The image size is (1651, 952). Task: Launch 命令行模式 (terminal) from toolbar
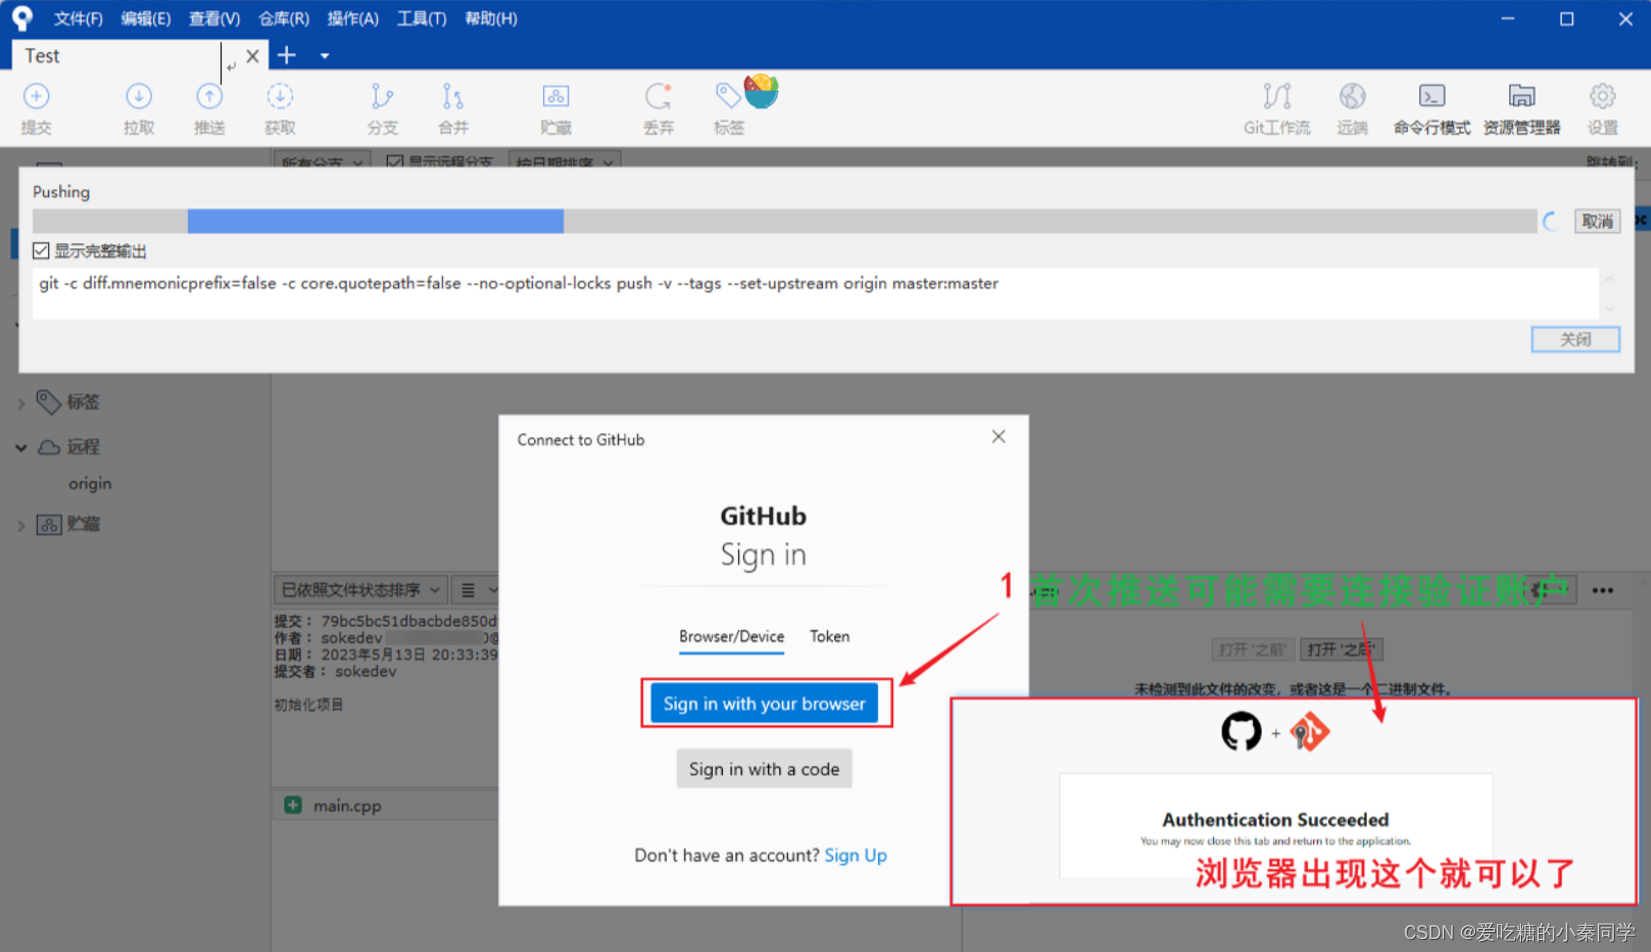1432,108
